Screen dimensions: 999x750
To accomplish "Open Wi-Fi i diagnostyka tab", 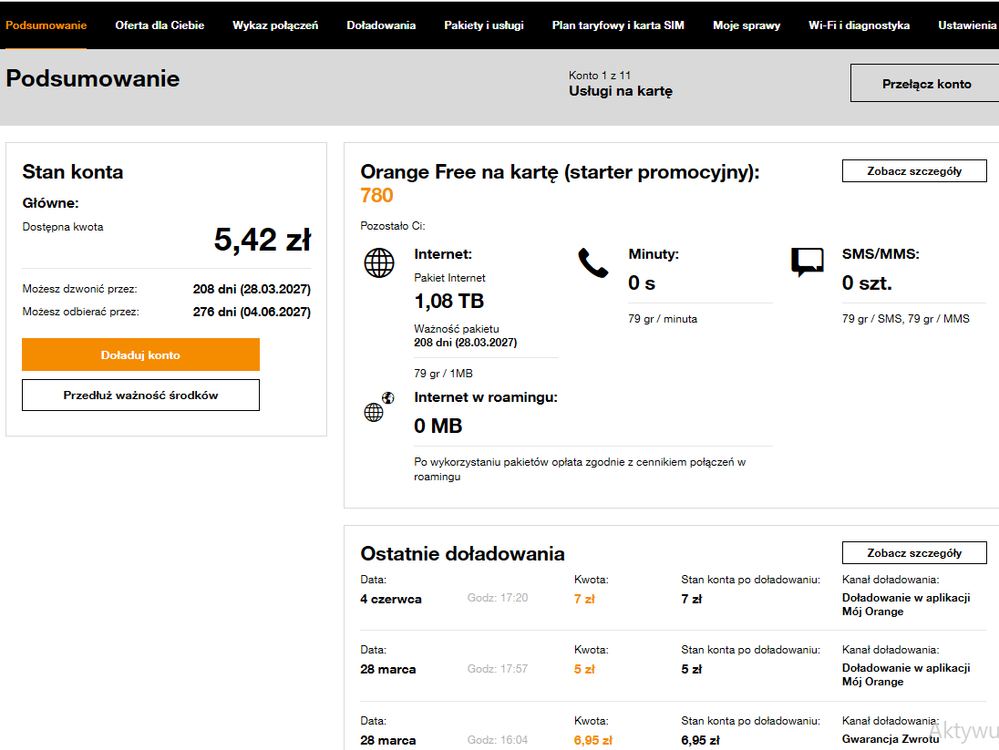I will click(859, 25).
